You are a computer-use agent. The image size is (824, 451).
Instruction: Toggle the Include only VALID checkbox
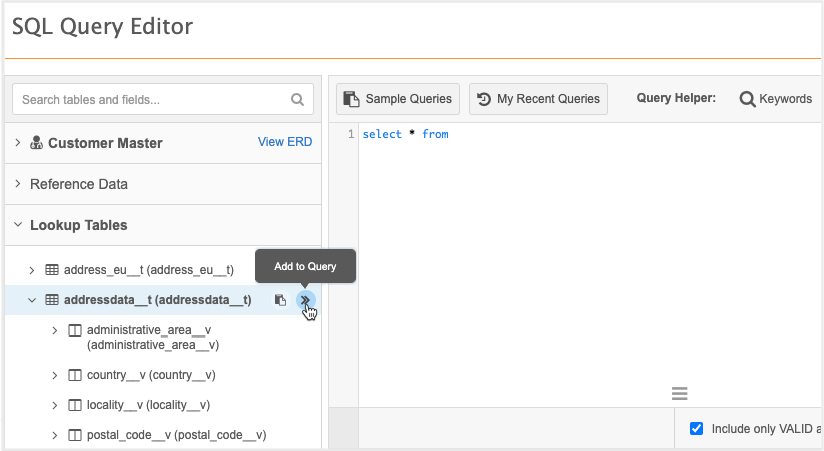[696, 428]
